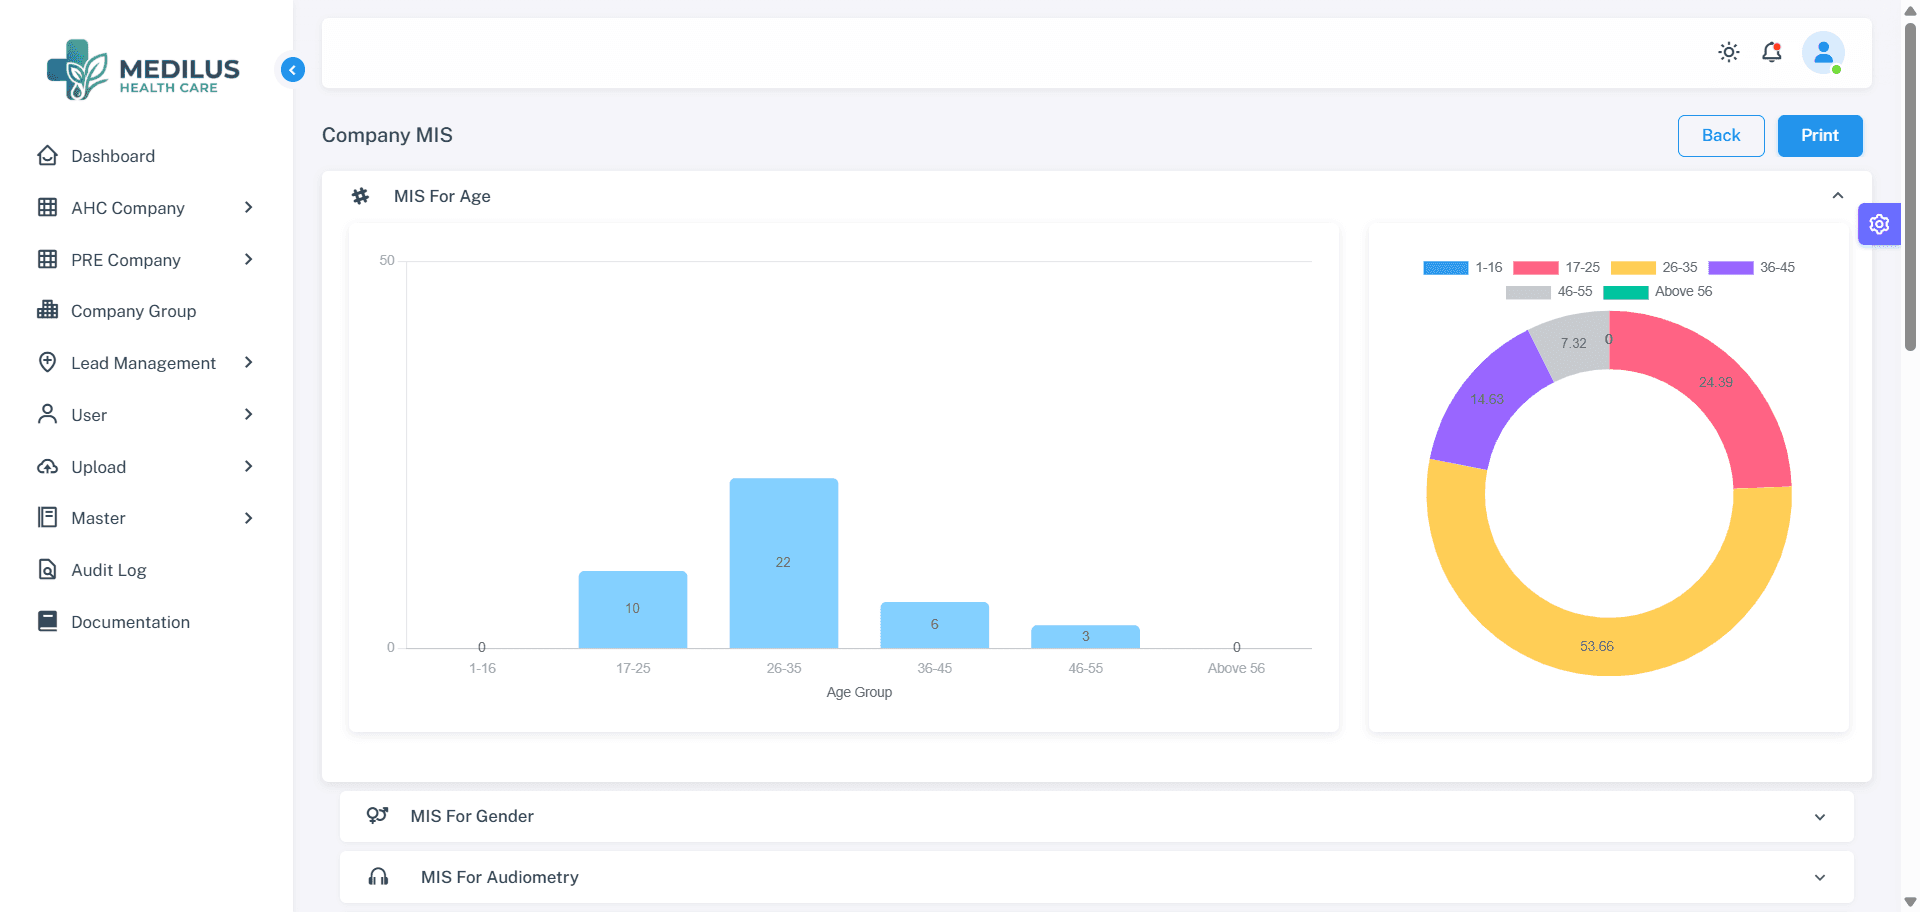1920x912 pixels.
Task: Toggle light/dark theme sun icon
Action: [x=1729, y=52]
